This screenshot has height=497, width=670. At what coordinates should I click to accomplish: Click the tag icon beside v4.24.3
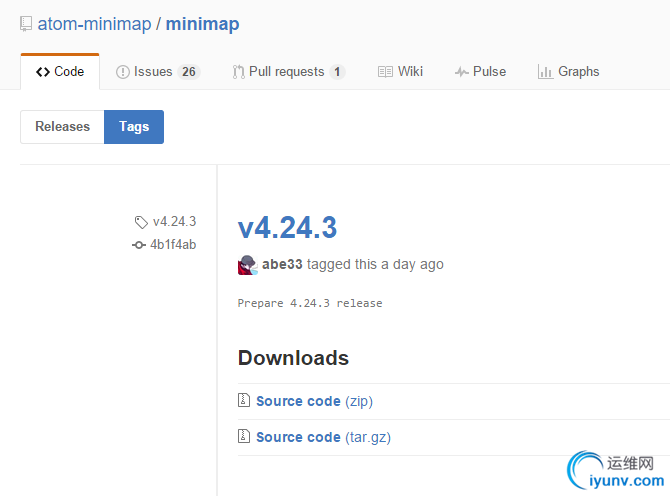pyautogui.click(x=141, y=222)
